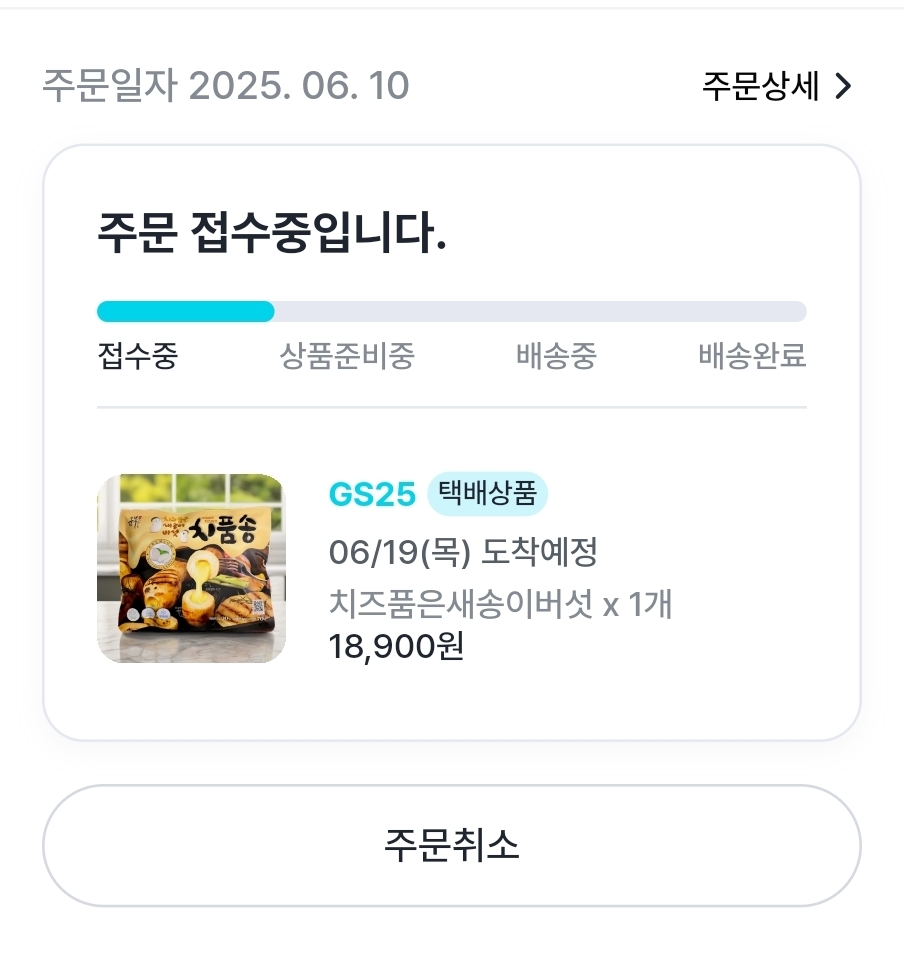
Task: Select the 배송완료 progress step
Action: (x=751, y=356)
